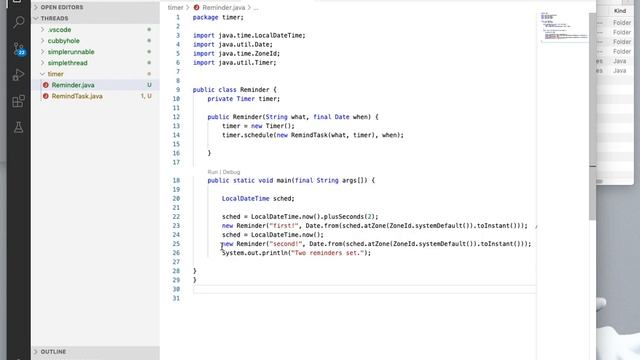The image size is (640, 360).
Task: Click the "first!" string literal
Action: click(284, 225)
